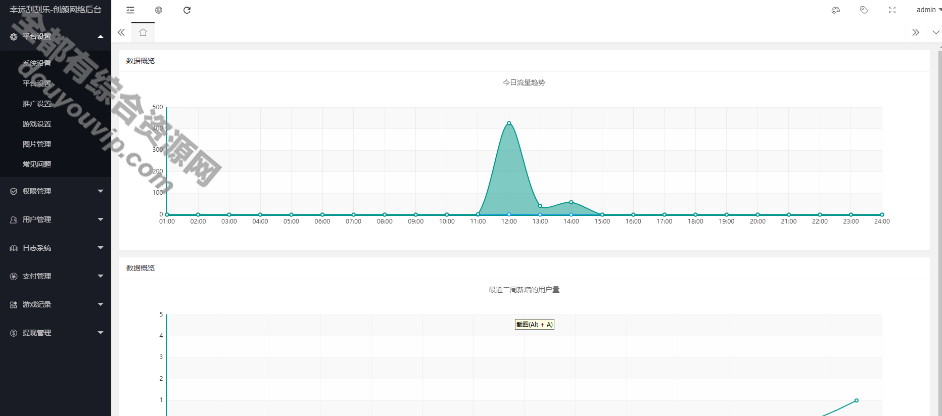This screenshot has width=942, height=416.
Task: Open 平台设置 submenu item under the group
Action: tap(37, 83)
